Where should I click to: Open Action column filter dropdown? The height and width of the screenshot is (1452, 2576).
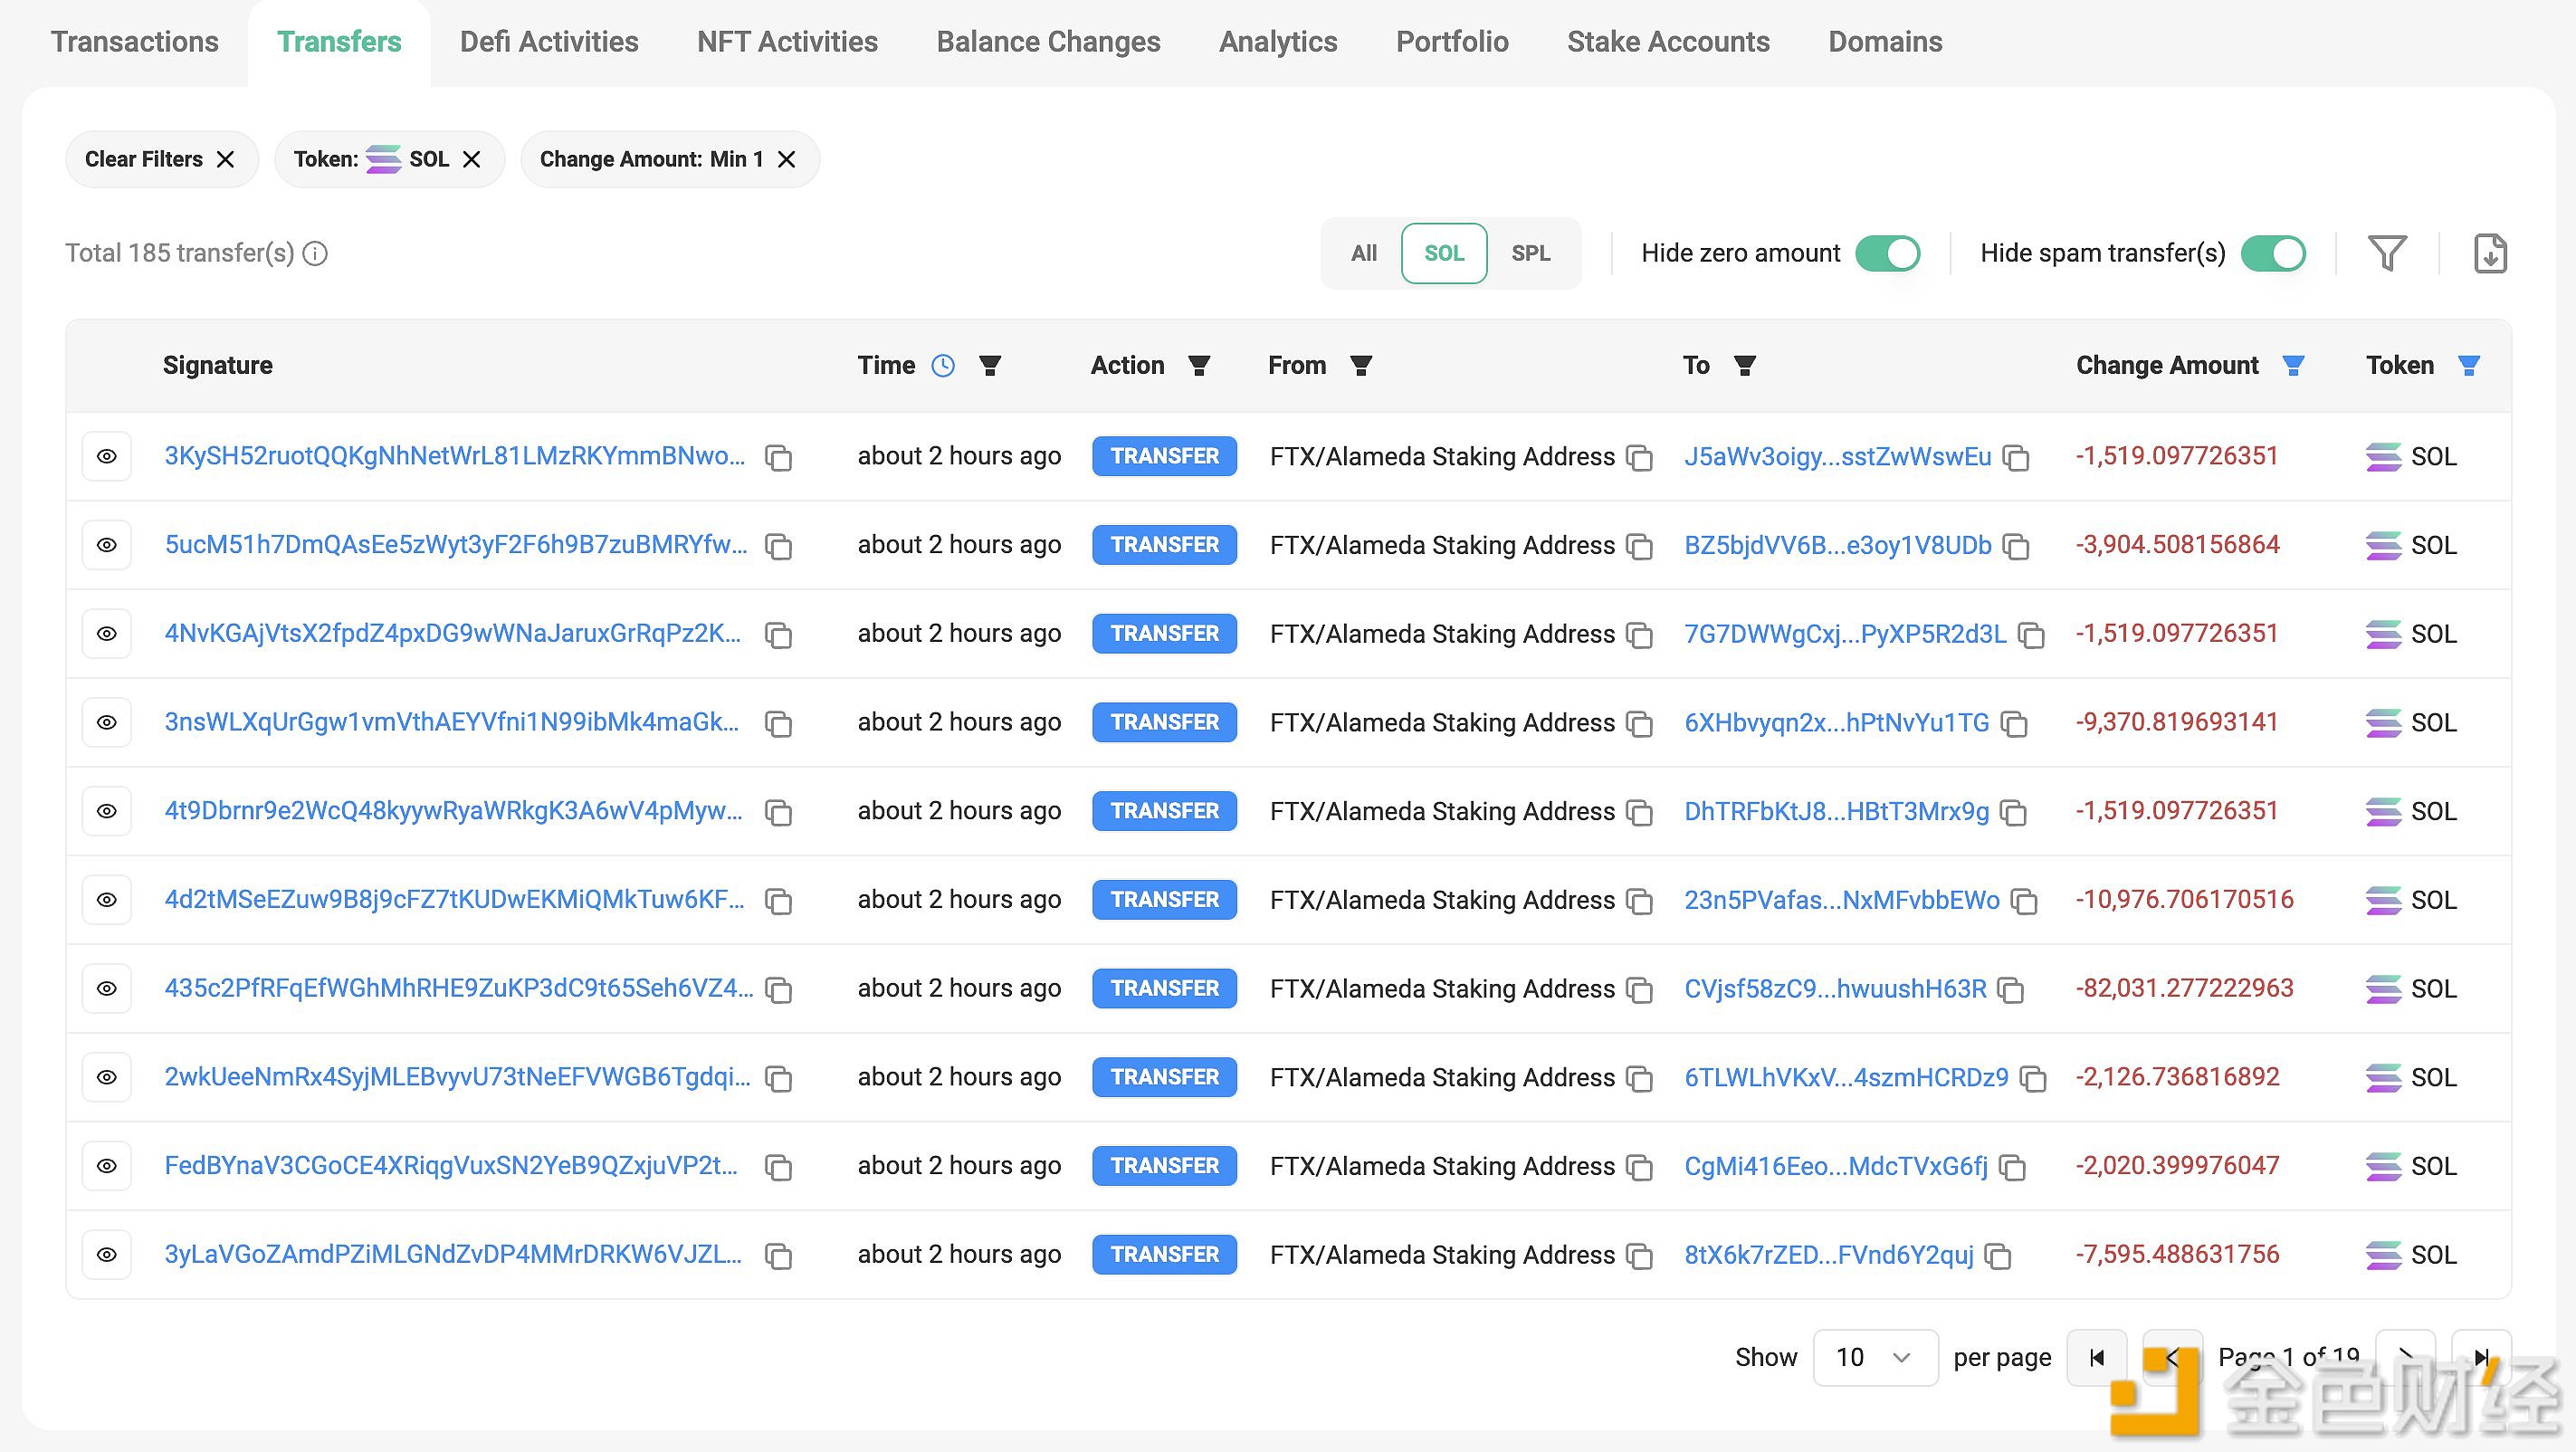pyautogui.click(x=1199, y=366)
